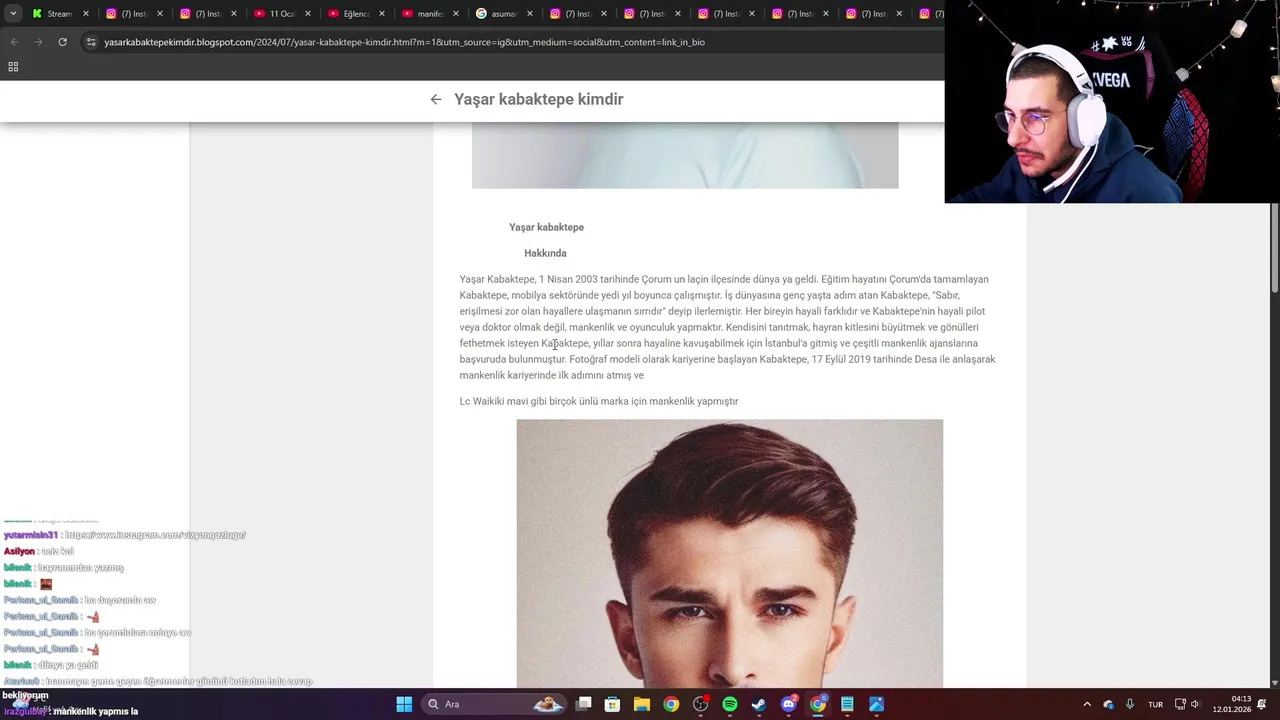Screen dimensions: 1280x720
Task: Click the OneDrive cloud tray icon
Action: (x=1109, y=704)
